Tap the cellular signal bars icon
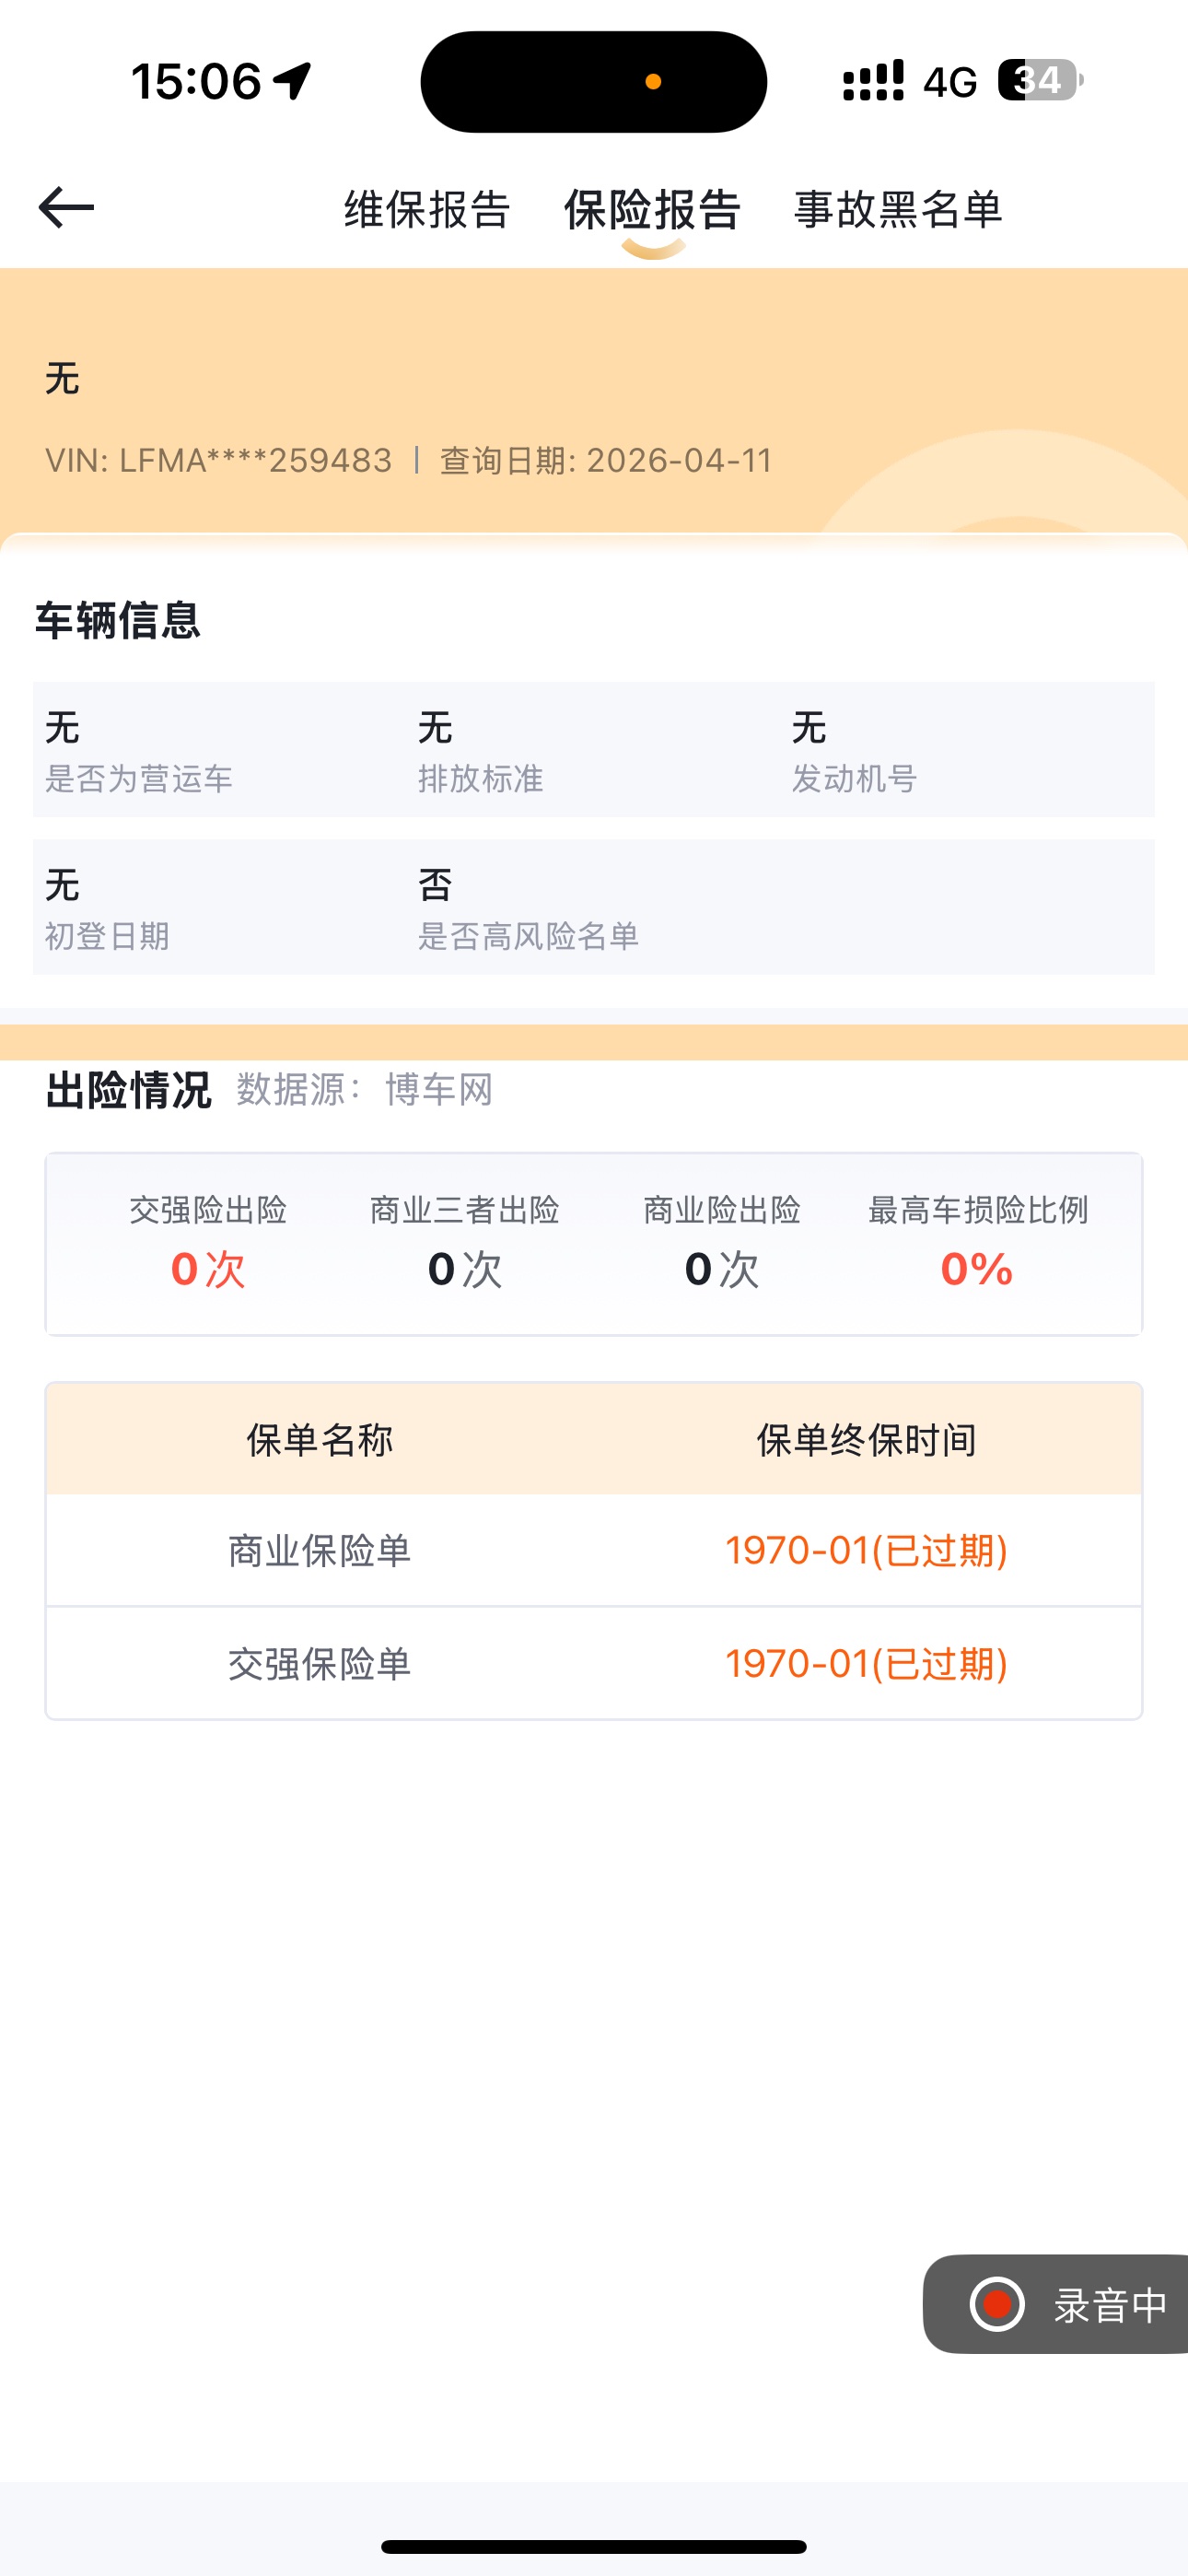 coord(873,81)
